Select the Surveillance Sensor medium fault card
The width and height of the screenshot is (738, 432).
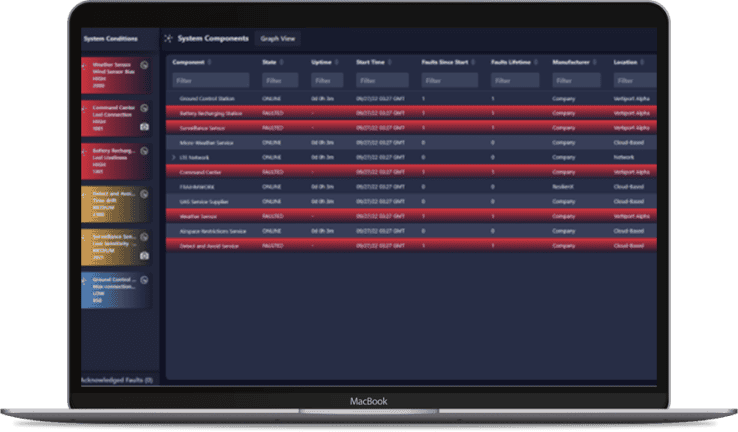116,247
